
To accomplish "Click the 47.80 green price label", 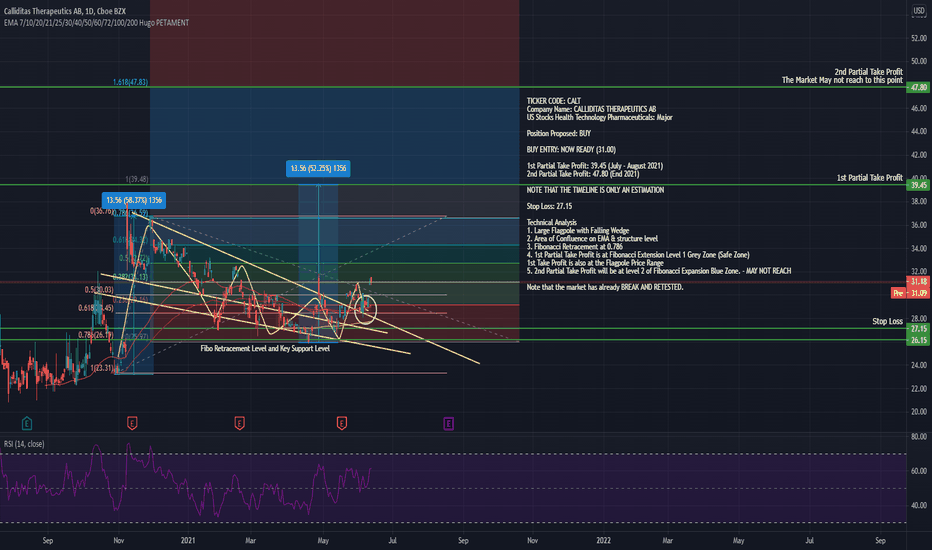I will pos(918,87).
